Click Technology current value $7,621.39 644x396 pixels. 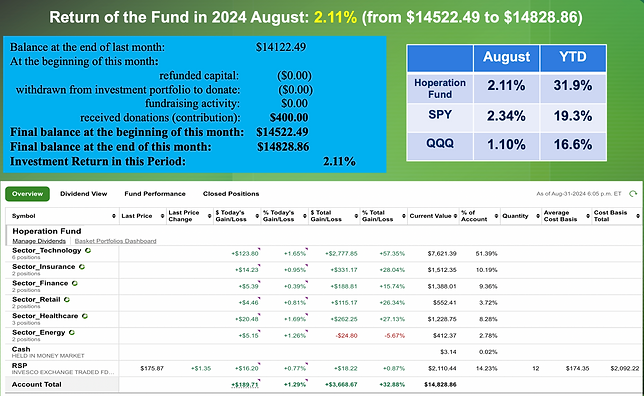point(442,253)
